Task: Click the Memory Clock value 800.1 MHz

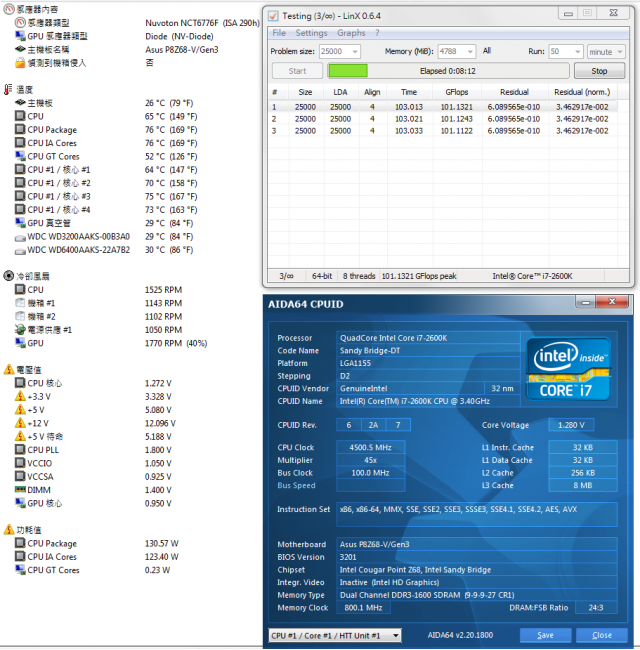Action: (x=363, y=608)
